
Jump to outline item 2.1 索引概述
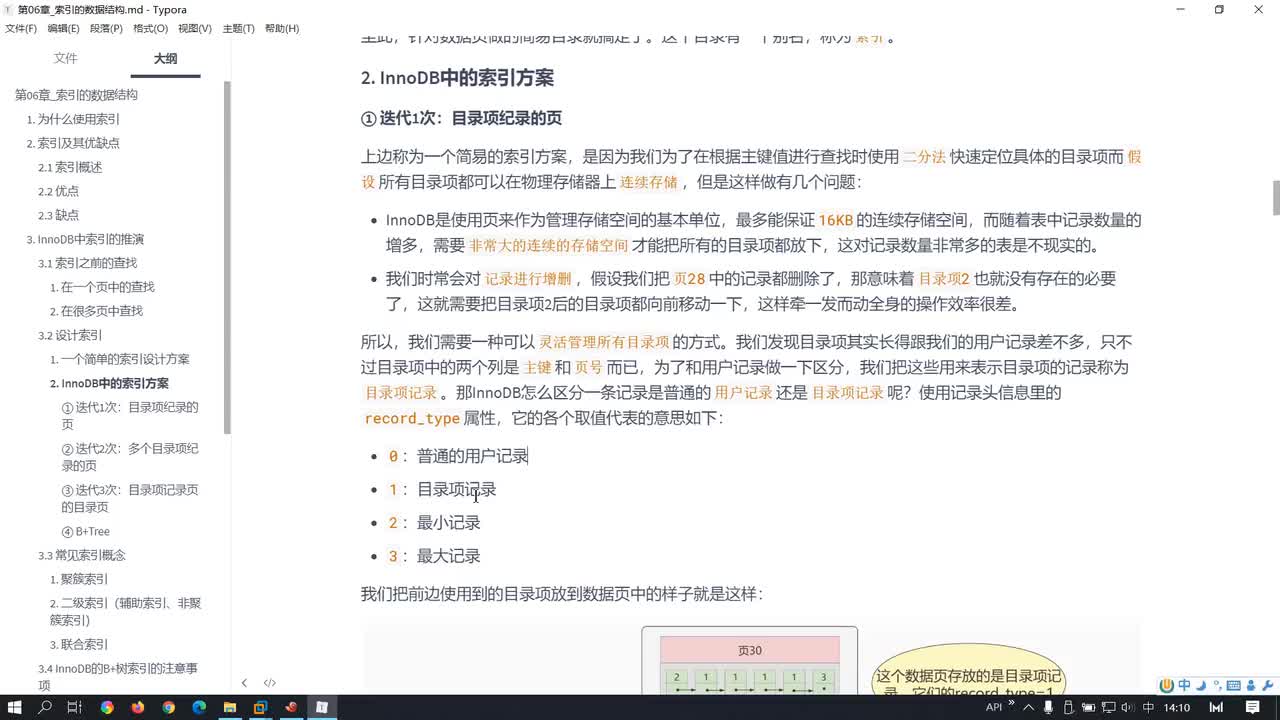(70, 167)
